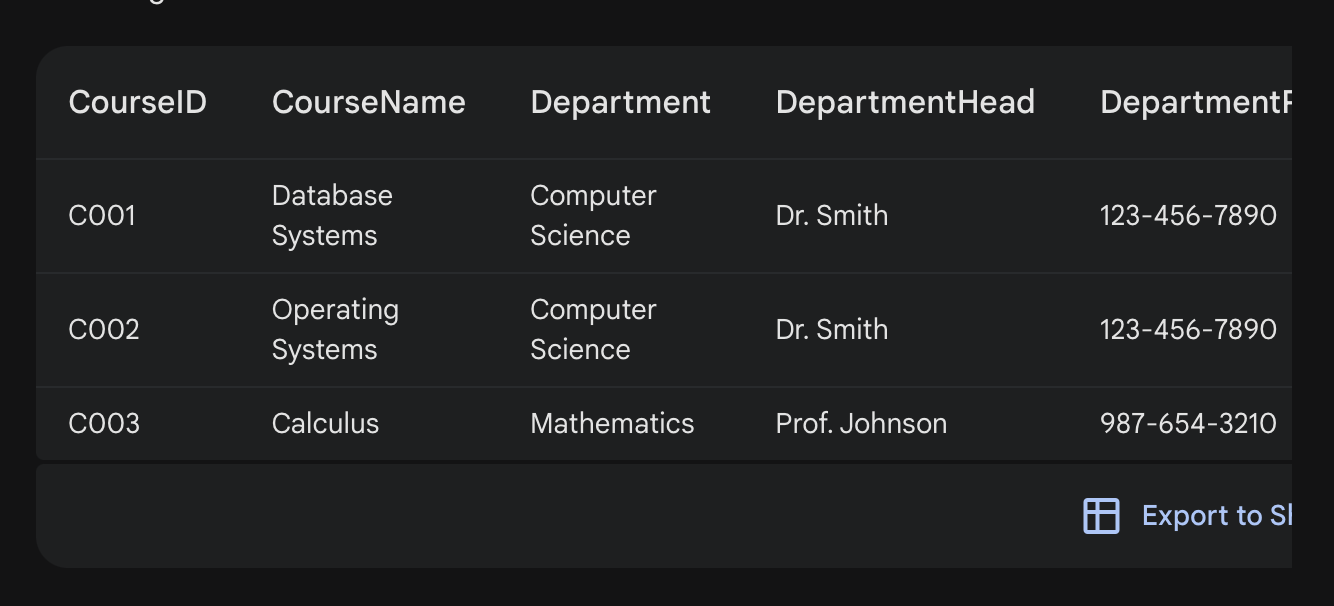Image resolution: width=1334 pixels, height=606 pixels.
Task: Click the CourseName column header
Action: pos(368,102)
